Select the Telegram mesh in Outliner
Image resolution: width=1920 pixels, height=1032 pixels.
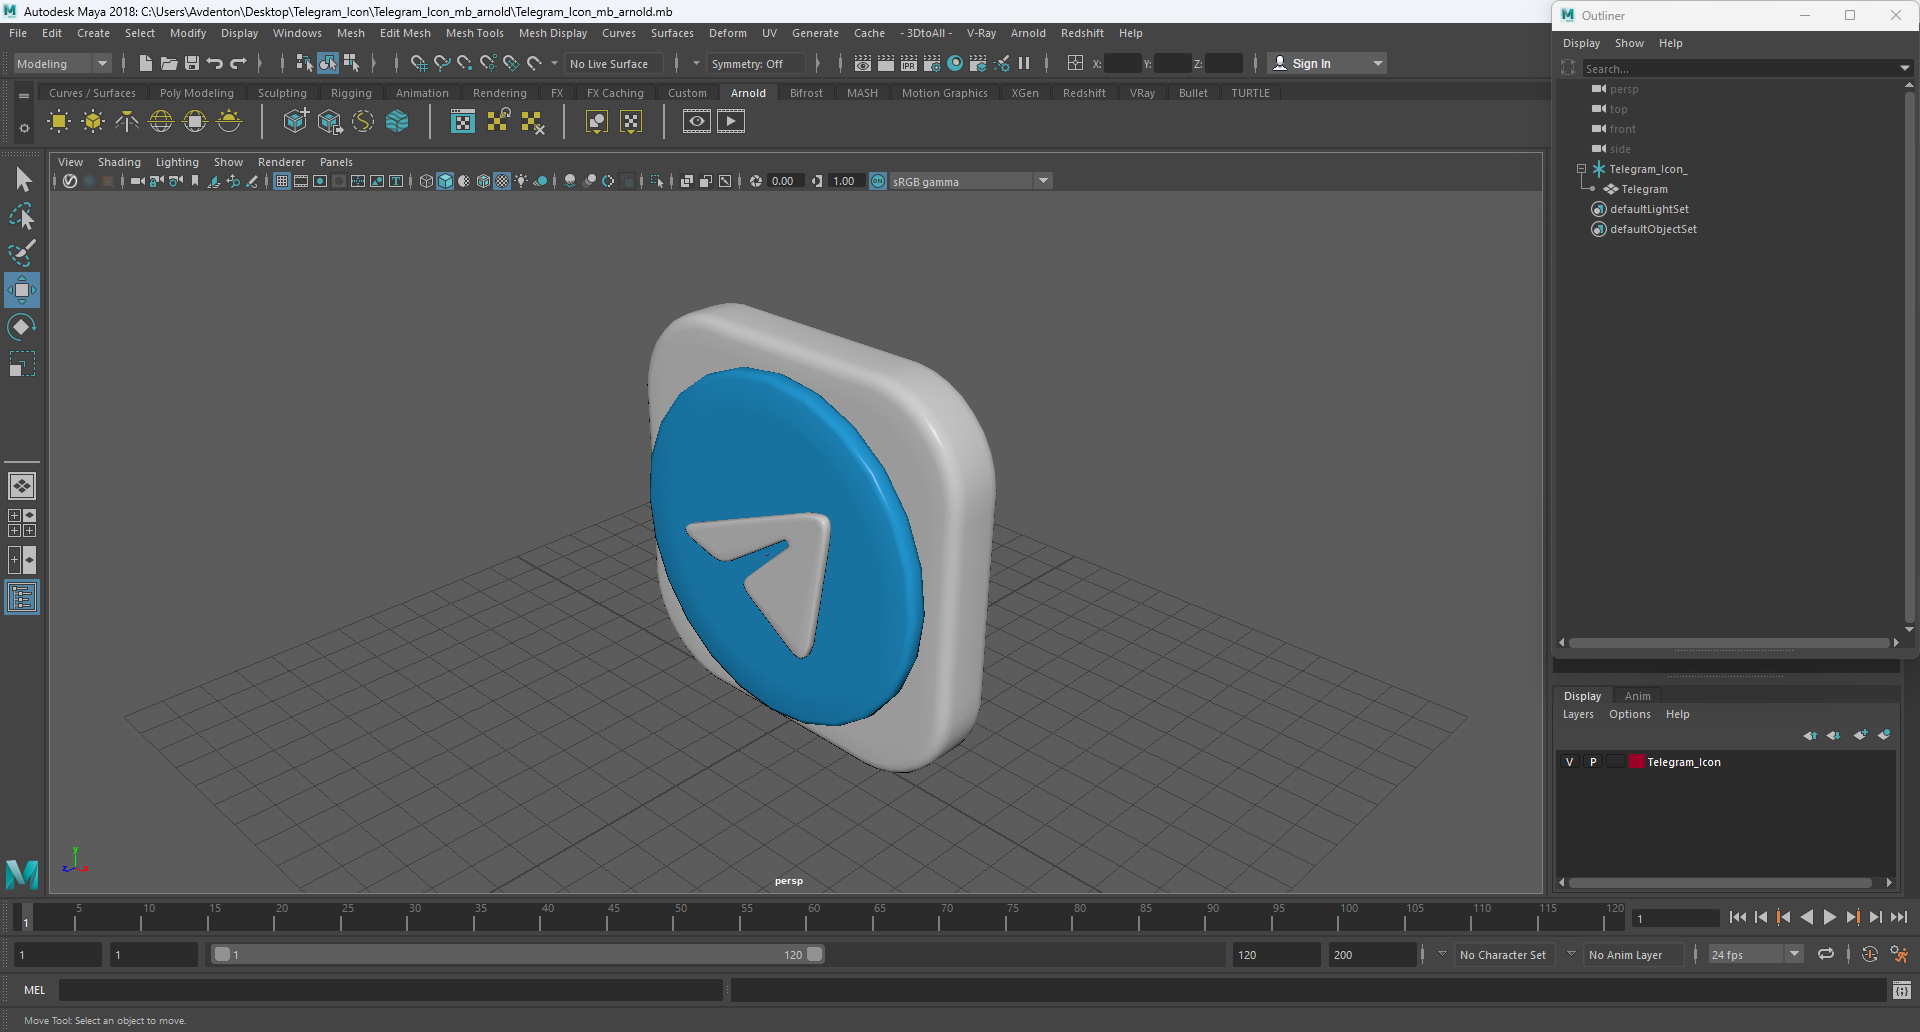click(x=1644, y=189)
